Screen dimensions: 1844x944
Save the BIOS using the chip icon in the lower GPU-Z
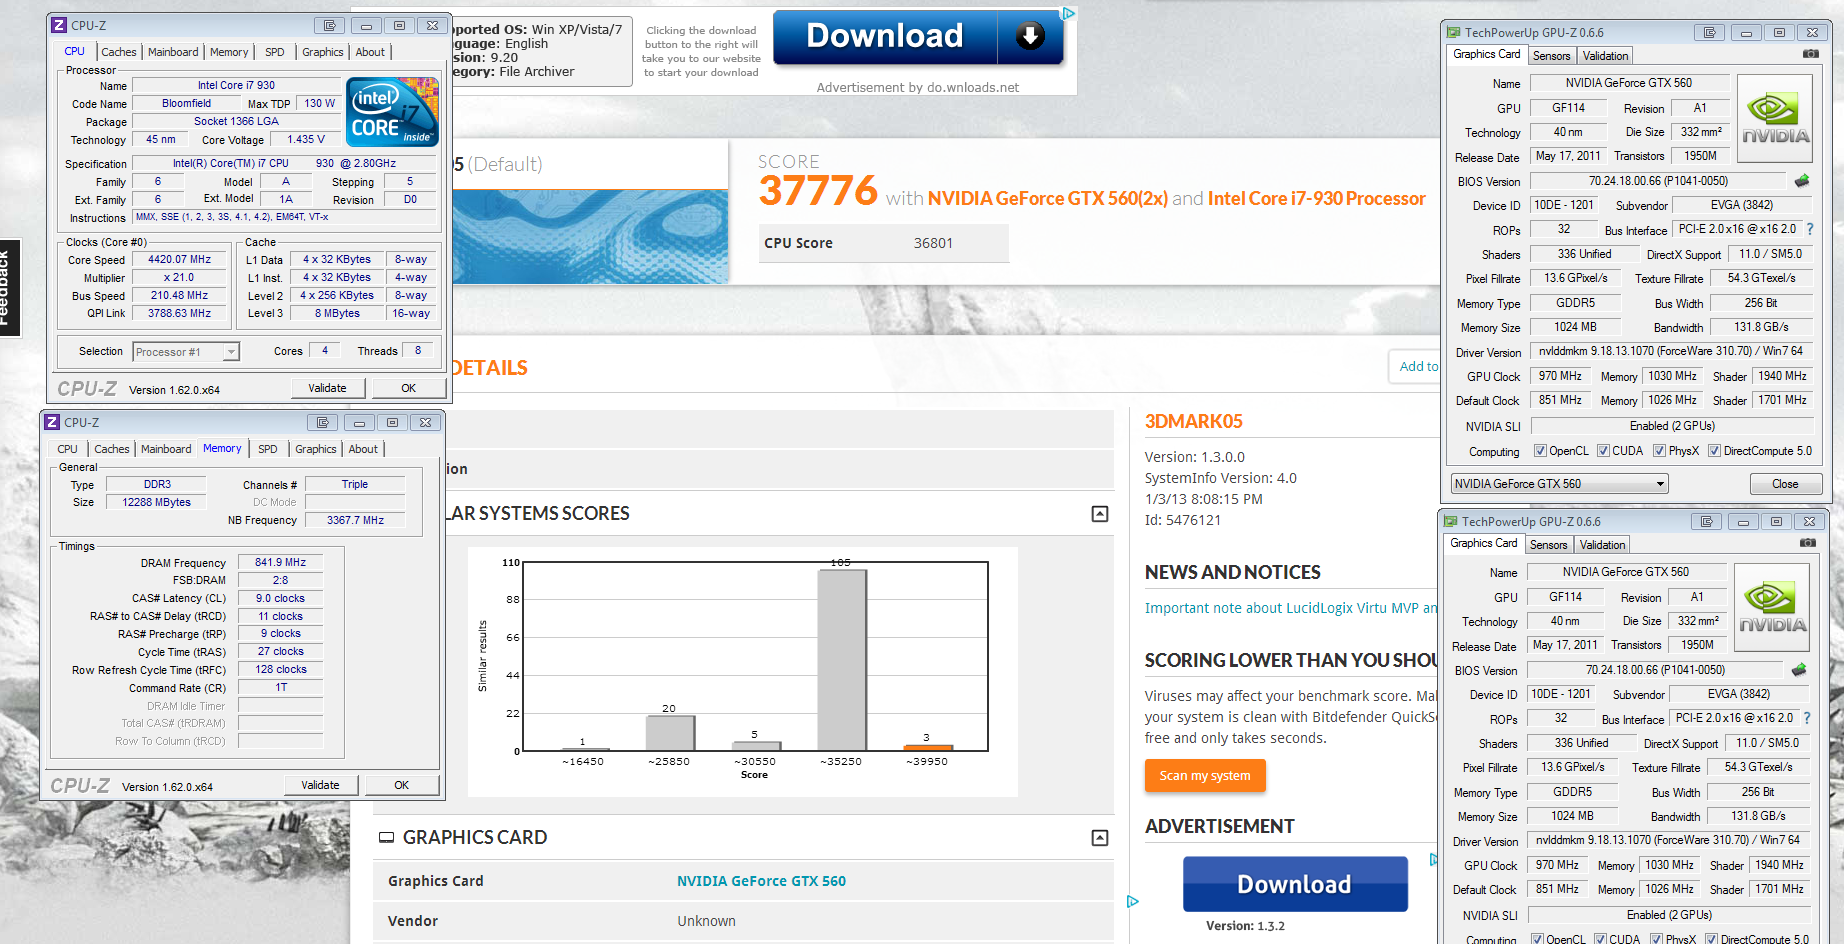pyautogui.click(x=1799, y=670)
